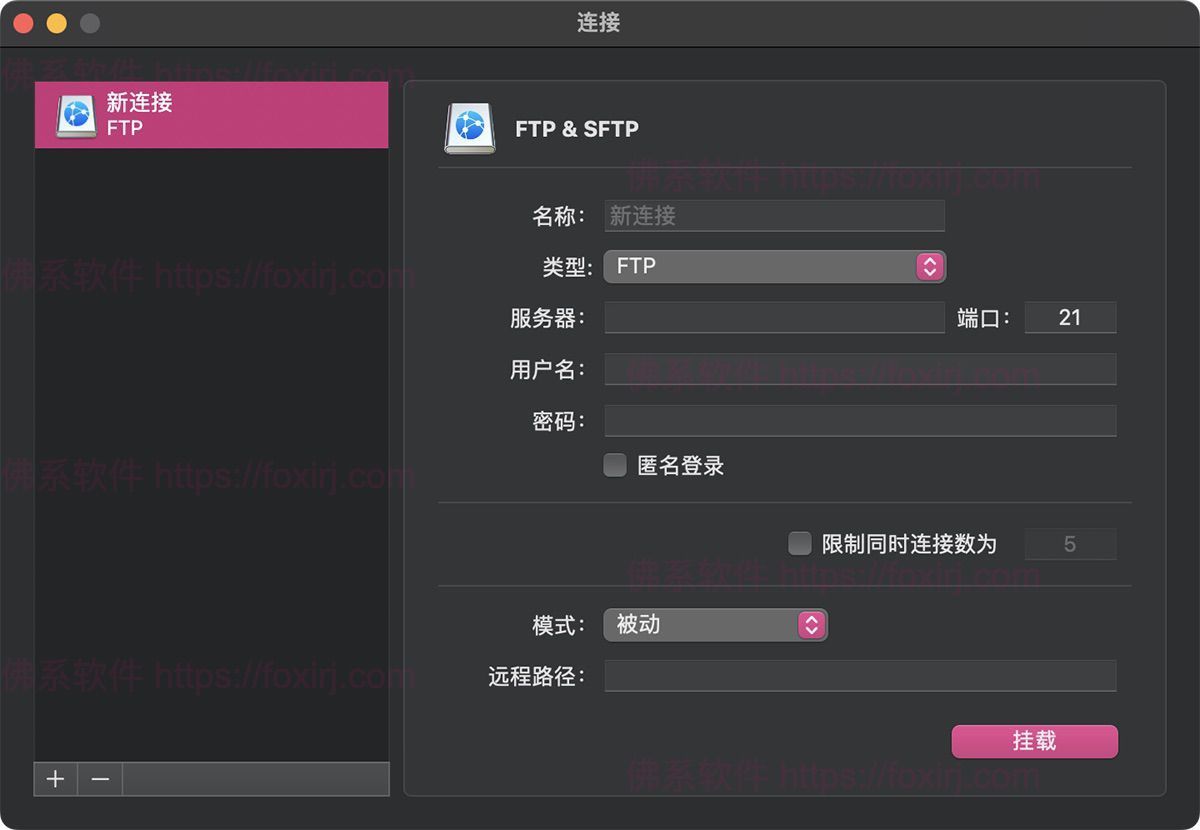The image size is (1200, 830).
Task: Click the 名称 text field
Action: [x=775, y=215]
